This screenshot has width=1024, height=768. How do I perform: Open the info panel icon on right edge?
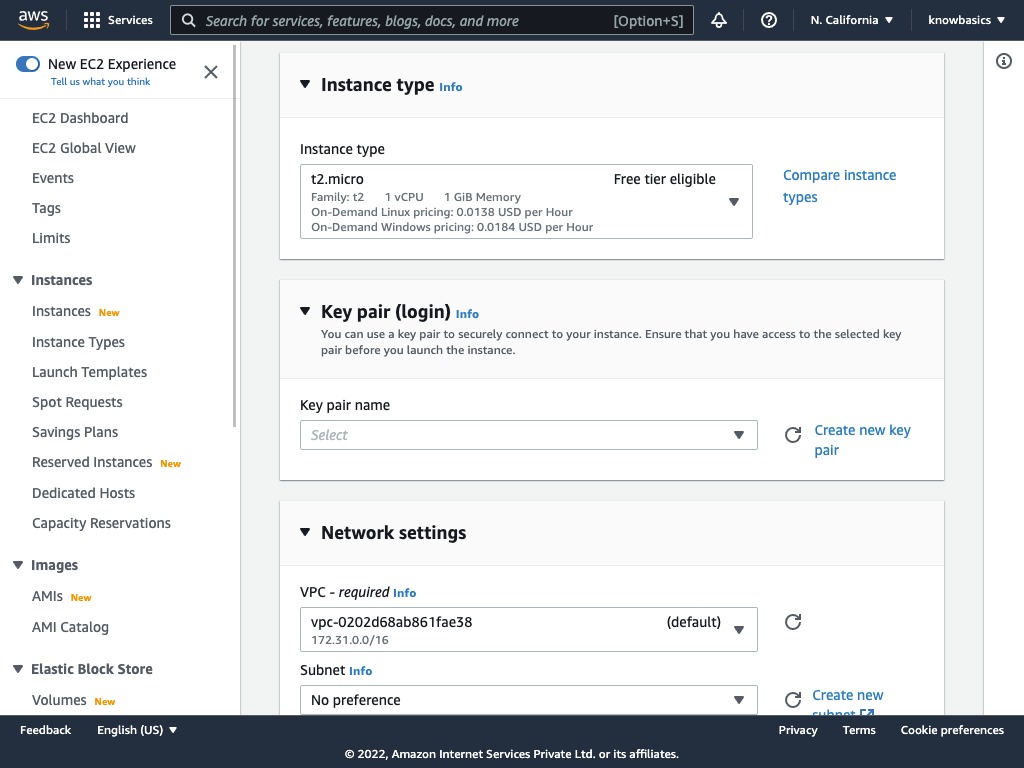pos(1004,61)
